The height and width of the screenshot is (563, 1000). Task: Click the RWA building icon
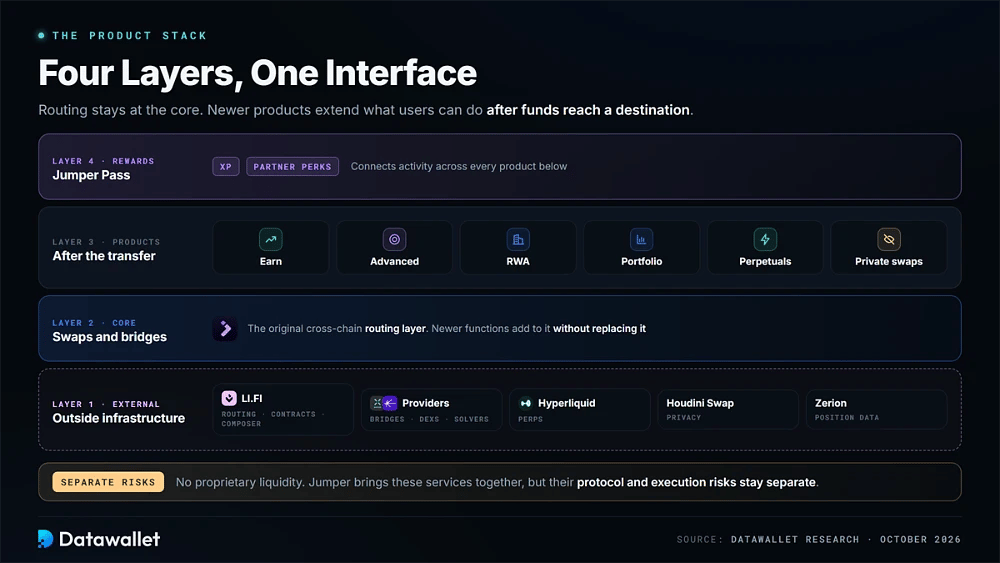(x=518, y=240)
